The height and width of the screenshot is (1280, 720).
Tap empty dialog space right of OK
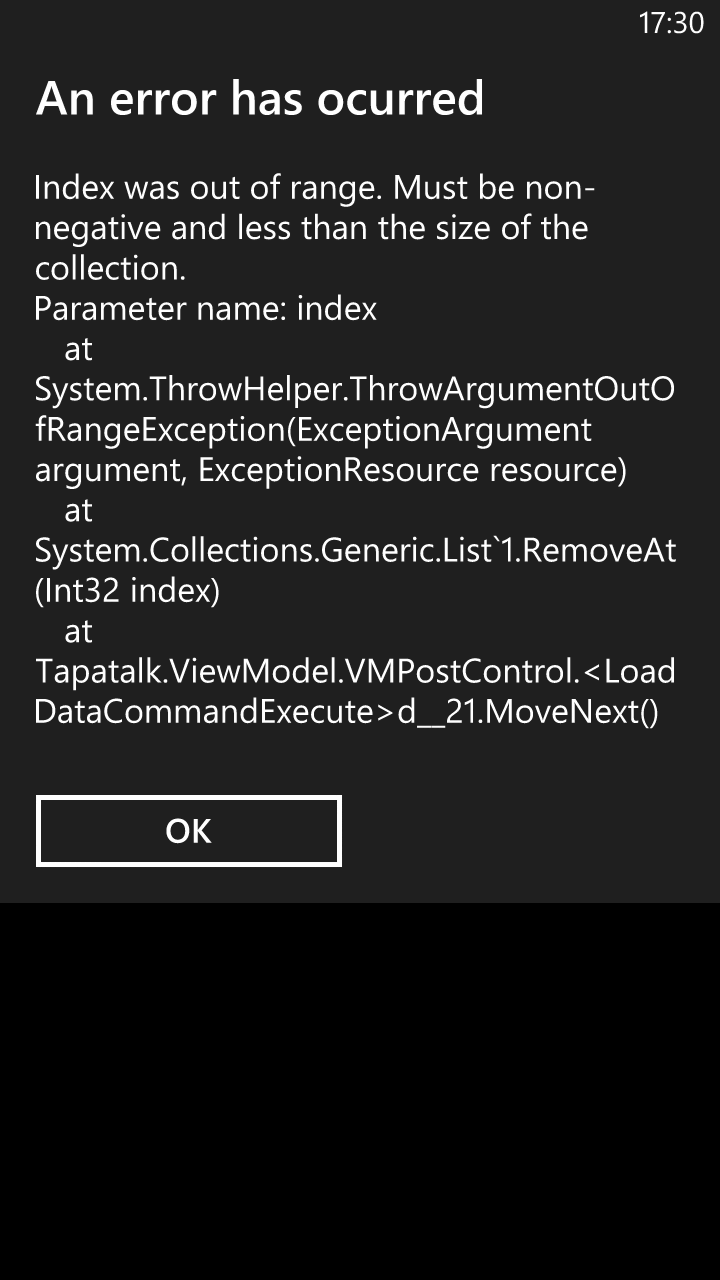point(530,831)
